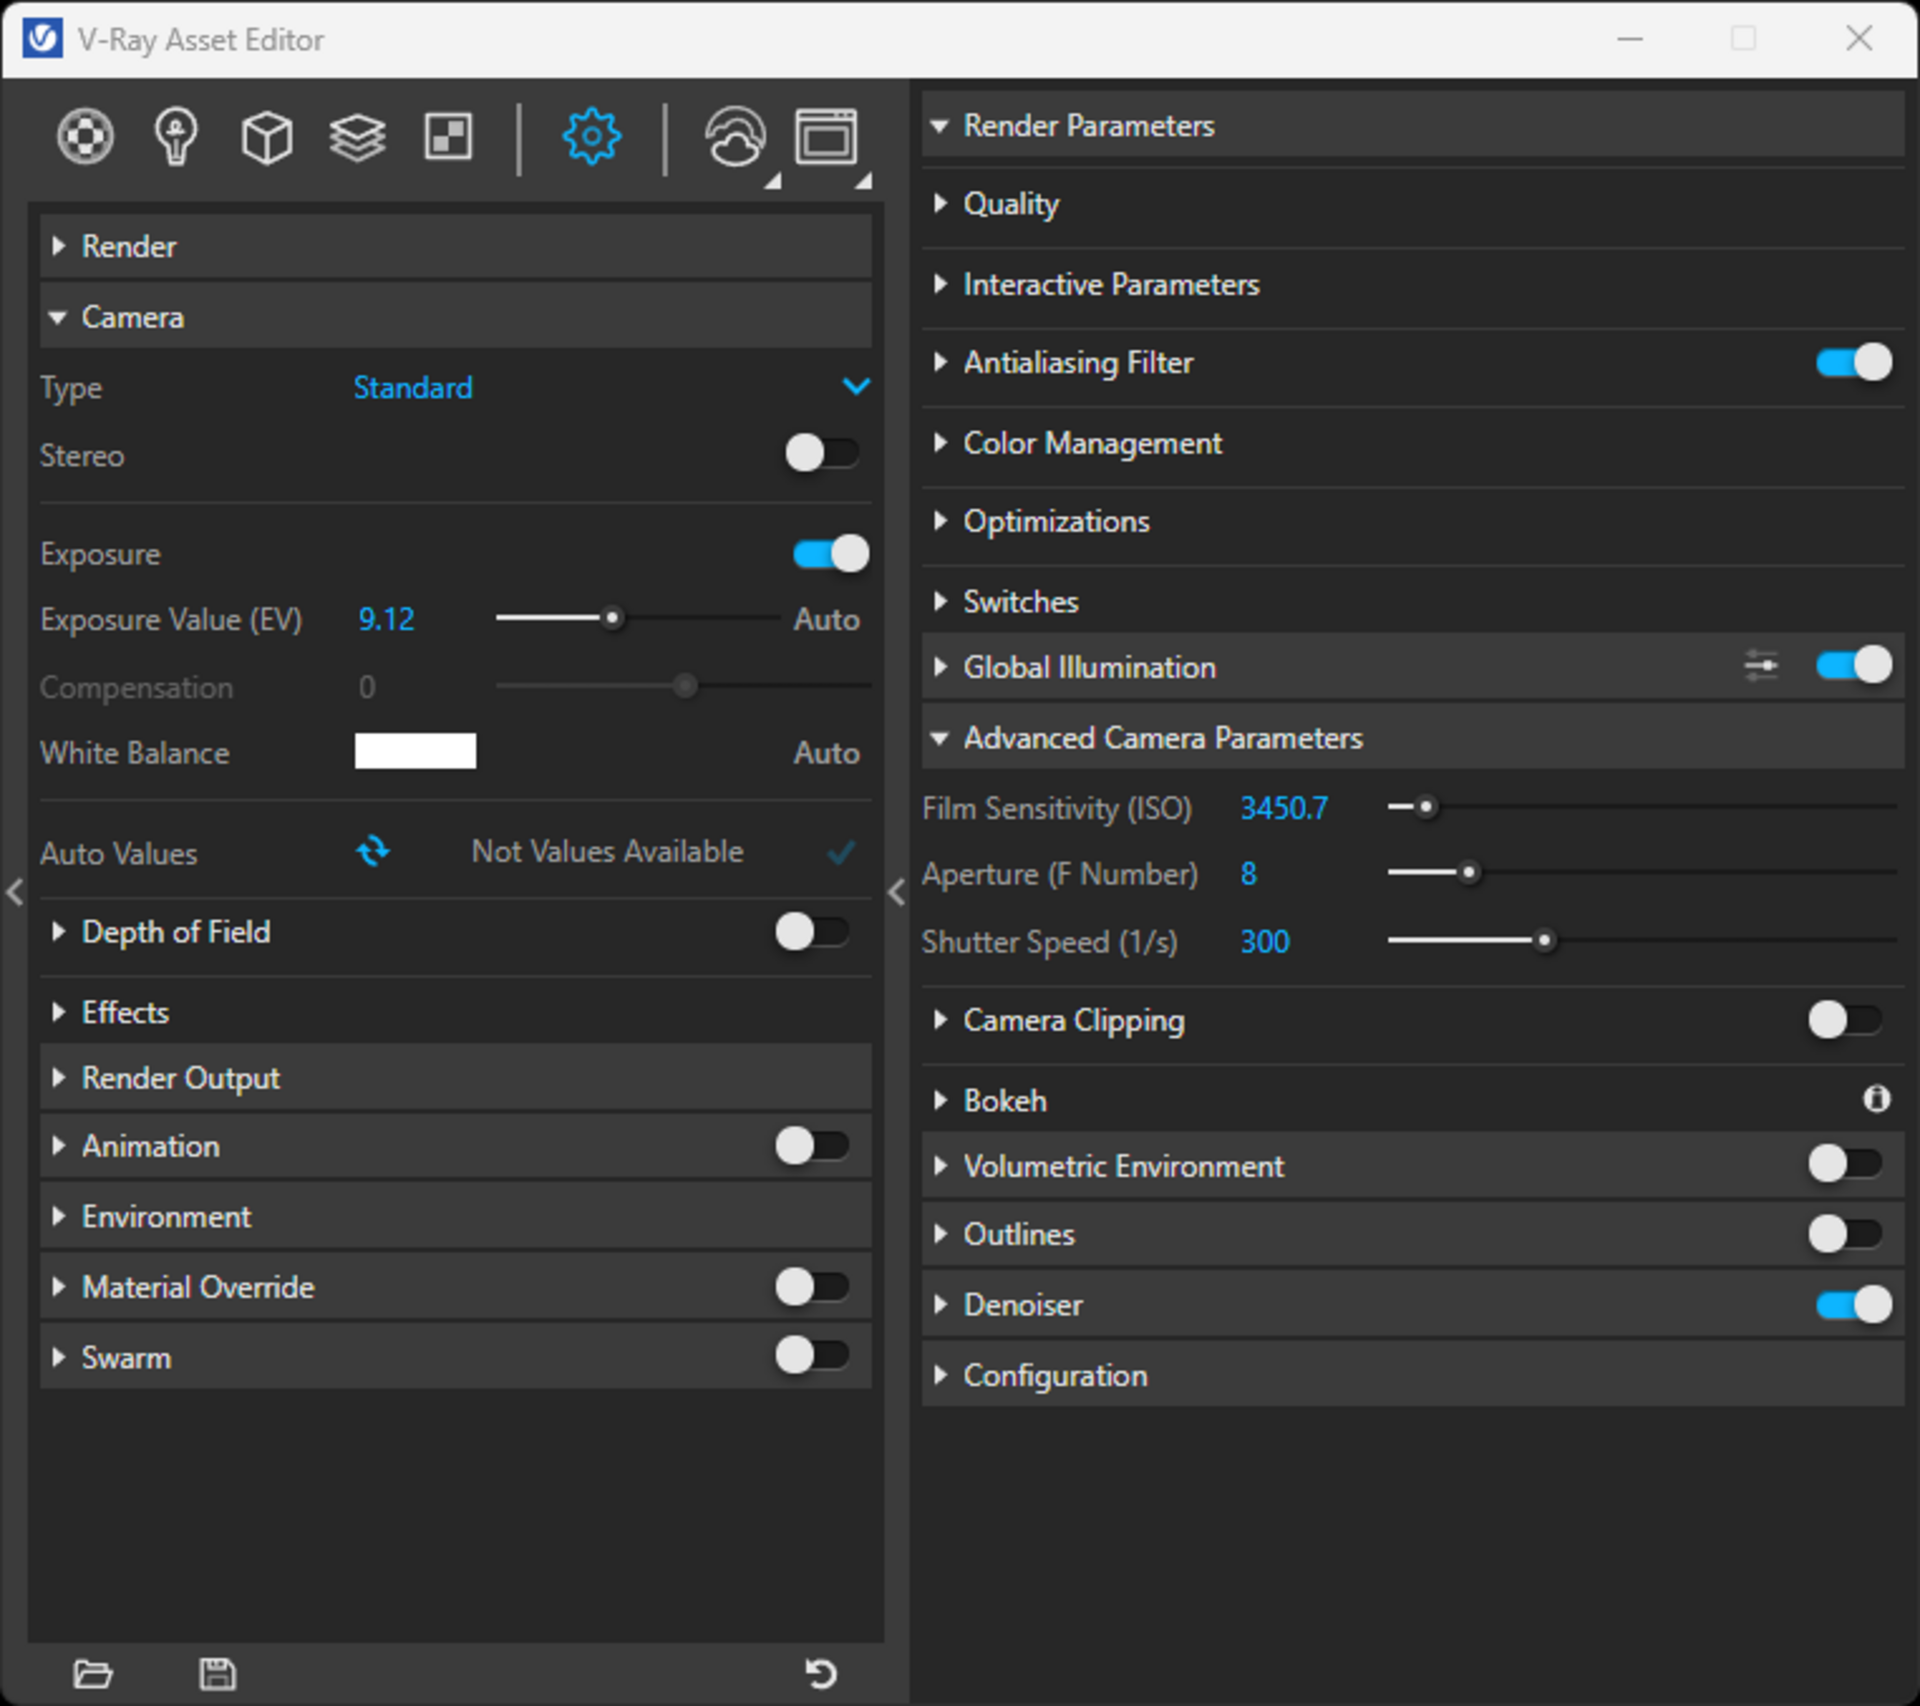Turn off Global Illumination toggle
The image size is (1920, 1706).
click(1854, 665)
